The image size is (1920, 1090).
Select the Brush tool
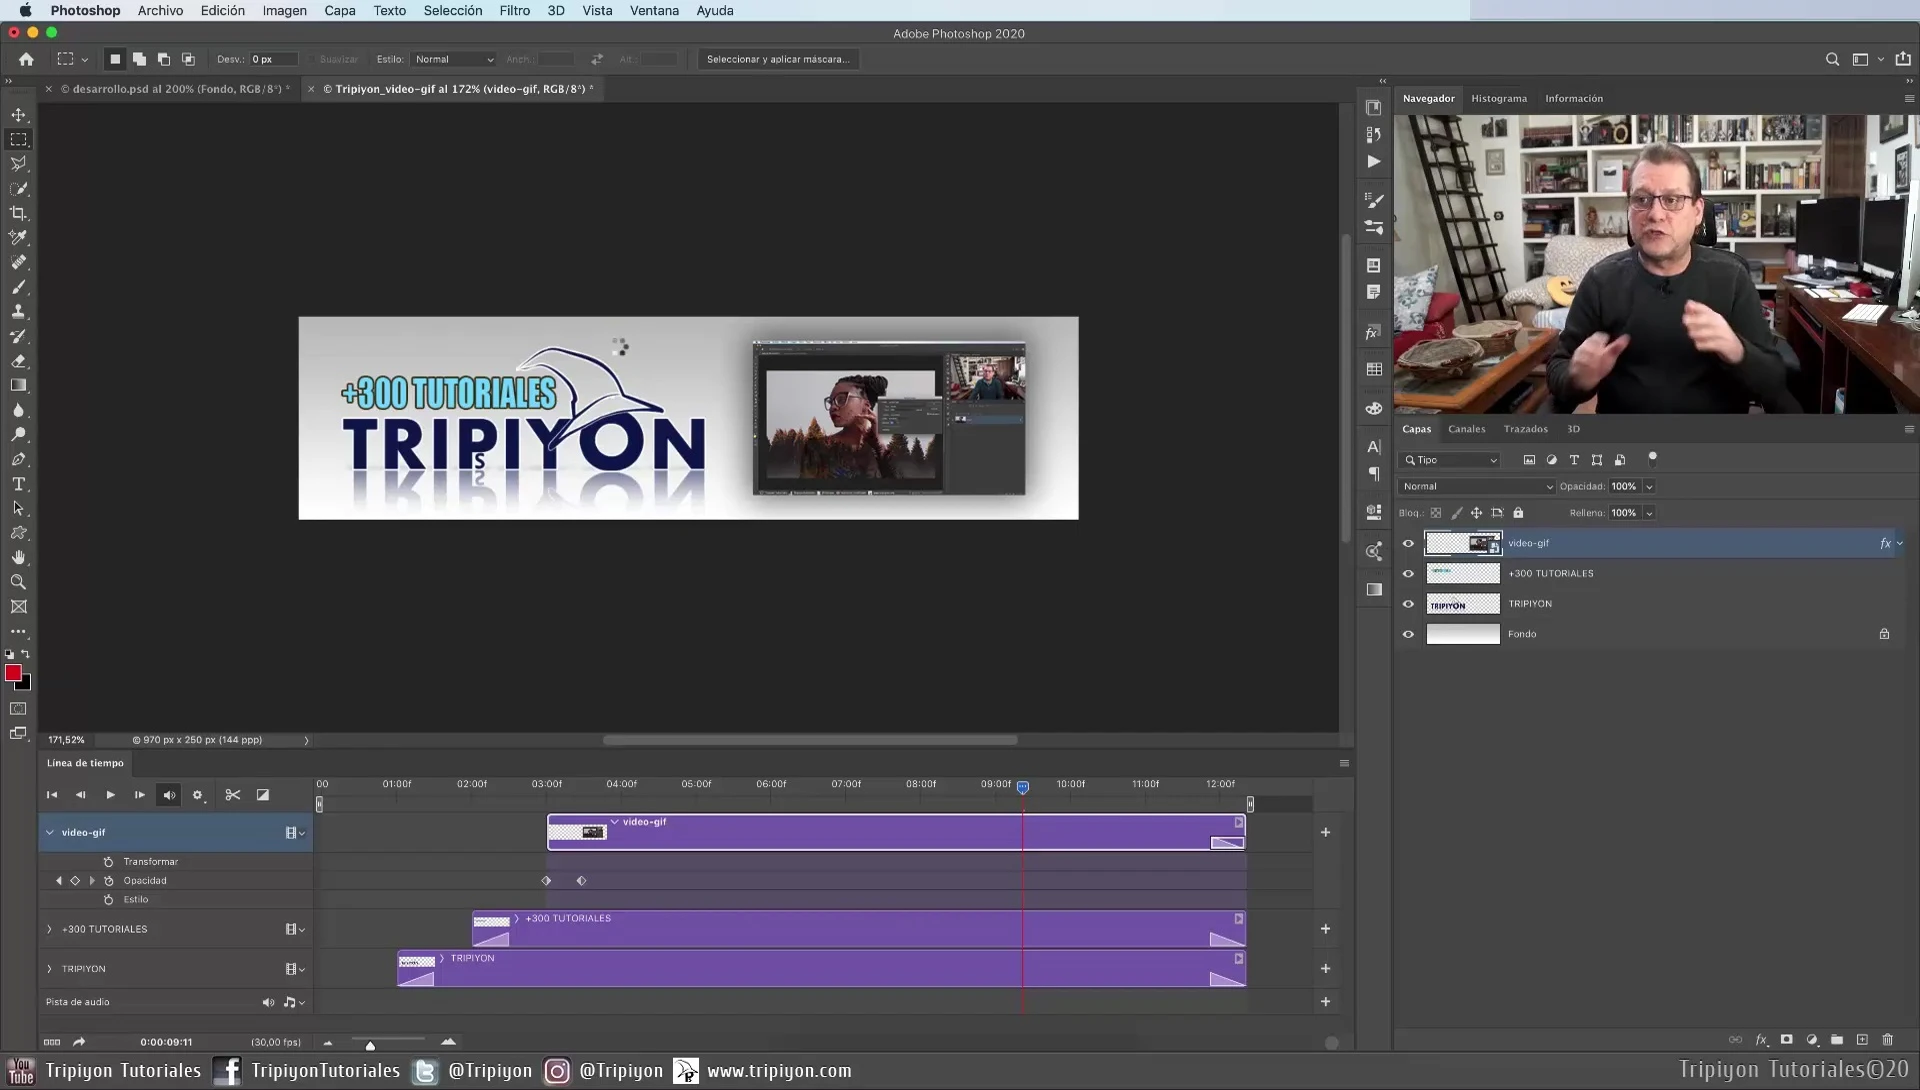coord(19,287)
